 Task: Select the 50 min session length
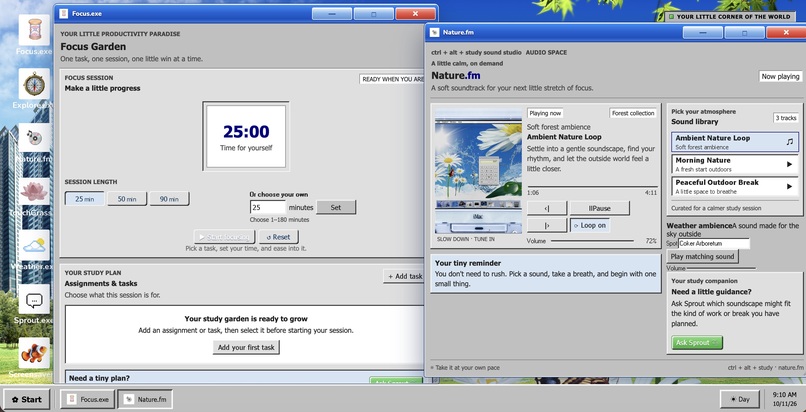point(127,199)
